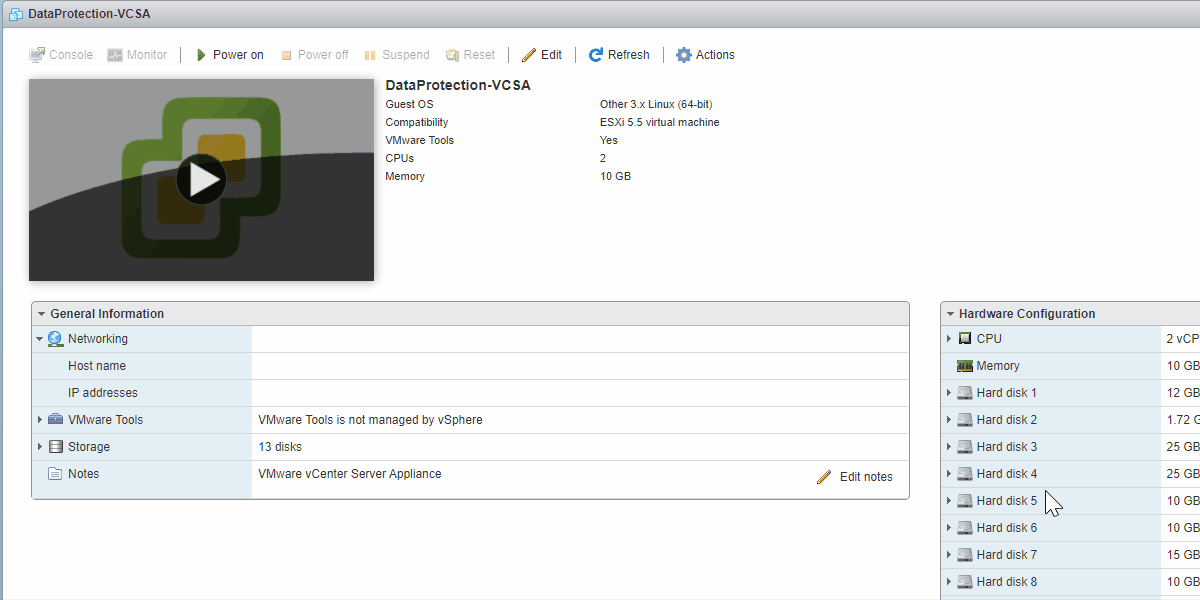The image size is (1200, 600).
Task: Open the Actions gear menu
Action: (x=705, y=55)
